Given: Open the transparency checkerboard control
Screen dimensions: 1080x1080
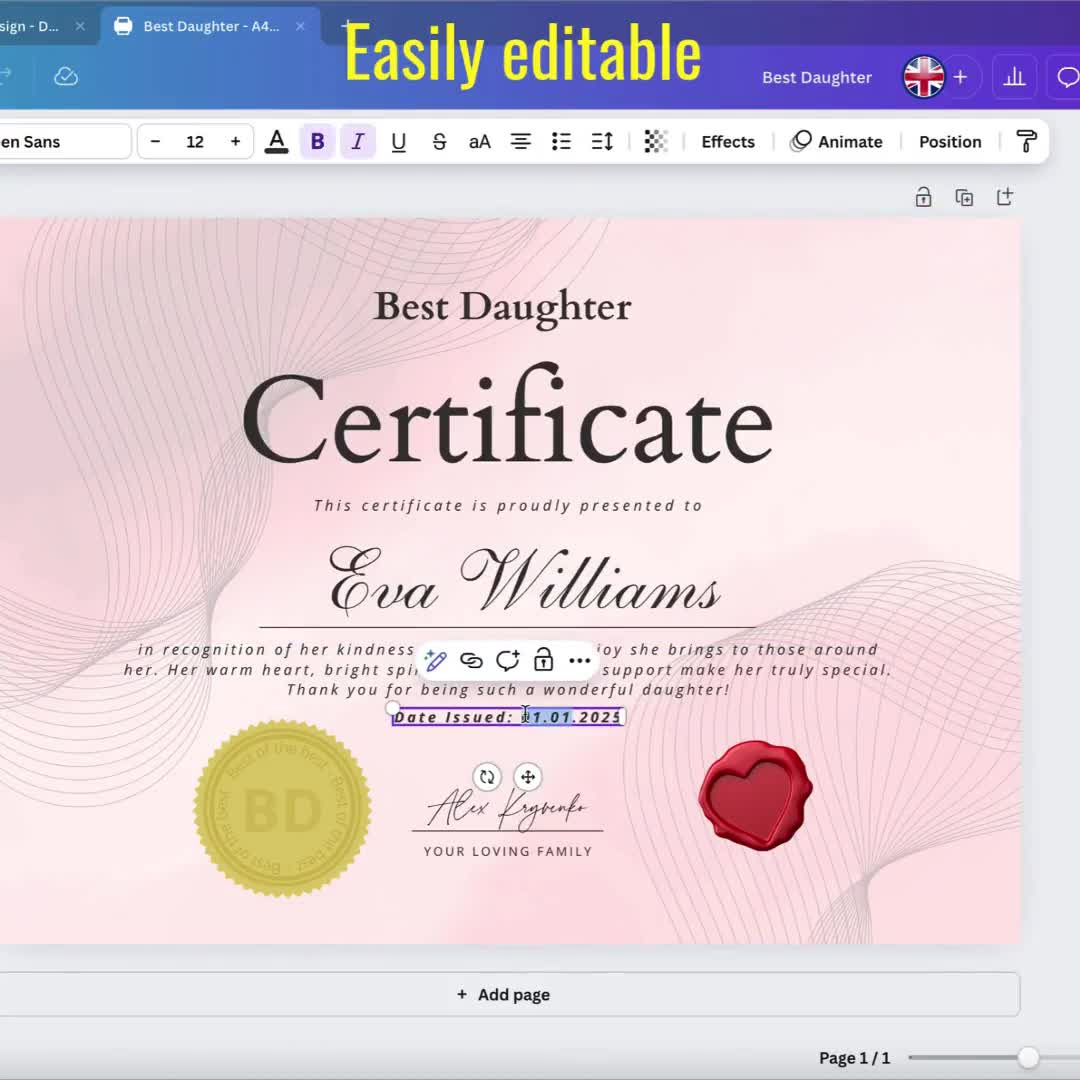Looking at the screenshot, I should pyautogui.click(x=655, y=142).
